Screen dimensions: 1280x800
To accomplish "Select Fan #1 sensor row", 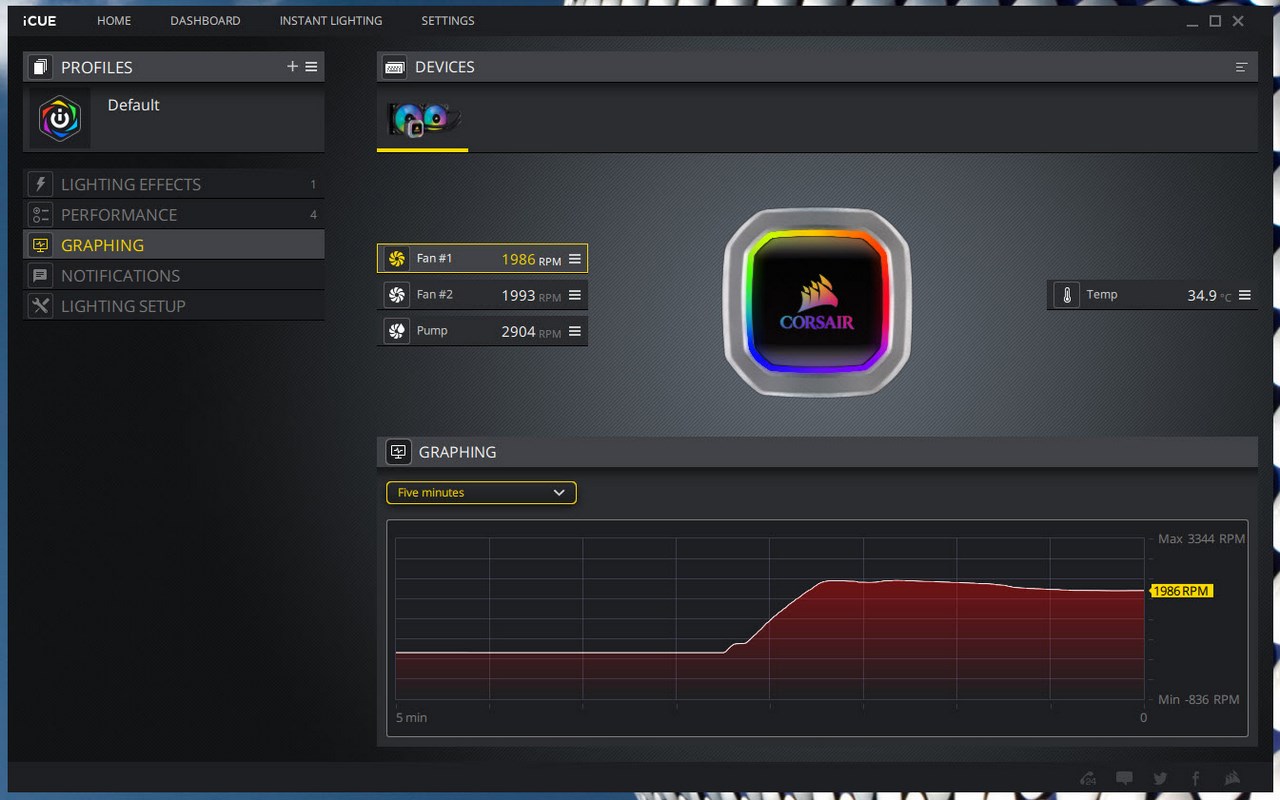I will point(482,259).
